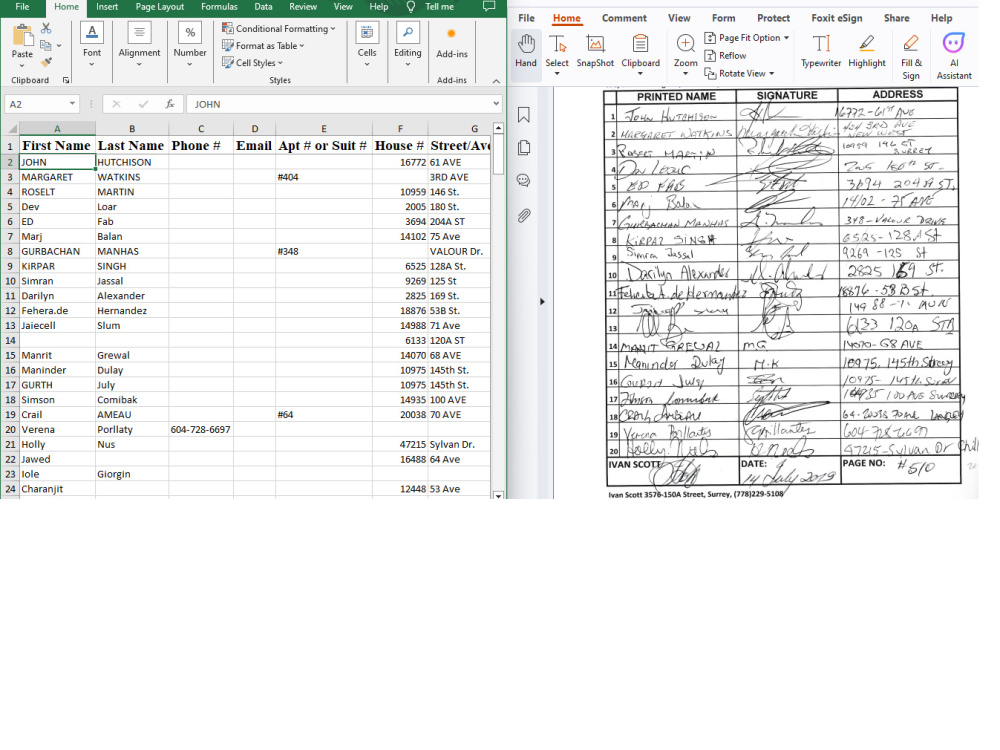Click the Zoom magnifier tool
1000x750 pixels.
tap(685, 52)
